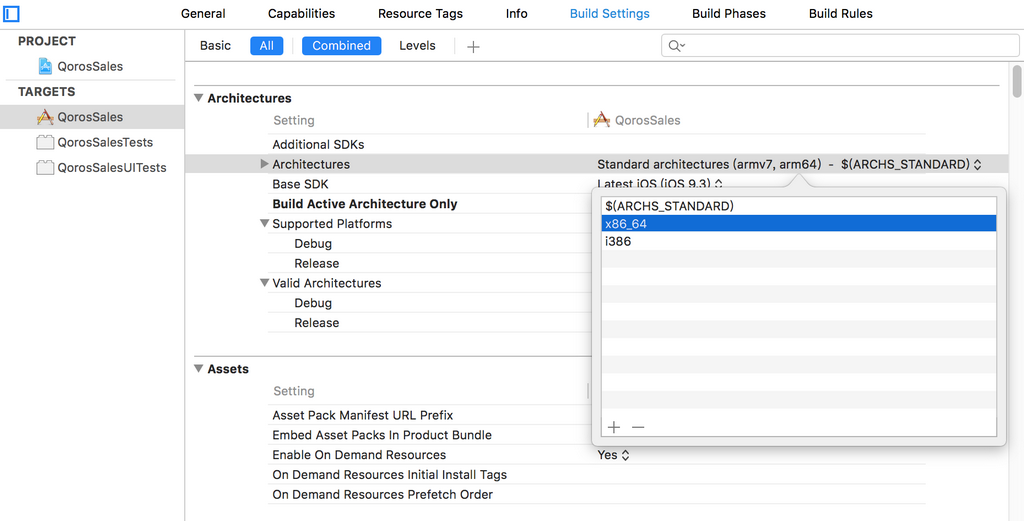Select the i386 architecture entry
The width and height of the screenshot is (1024, 521).
click(618, 241)
